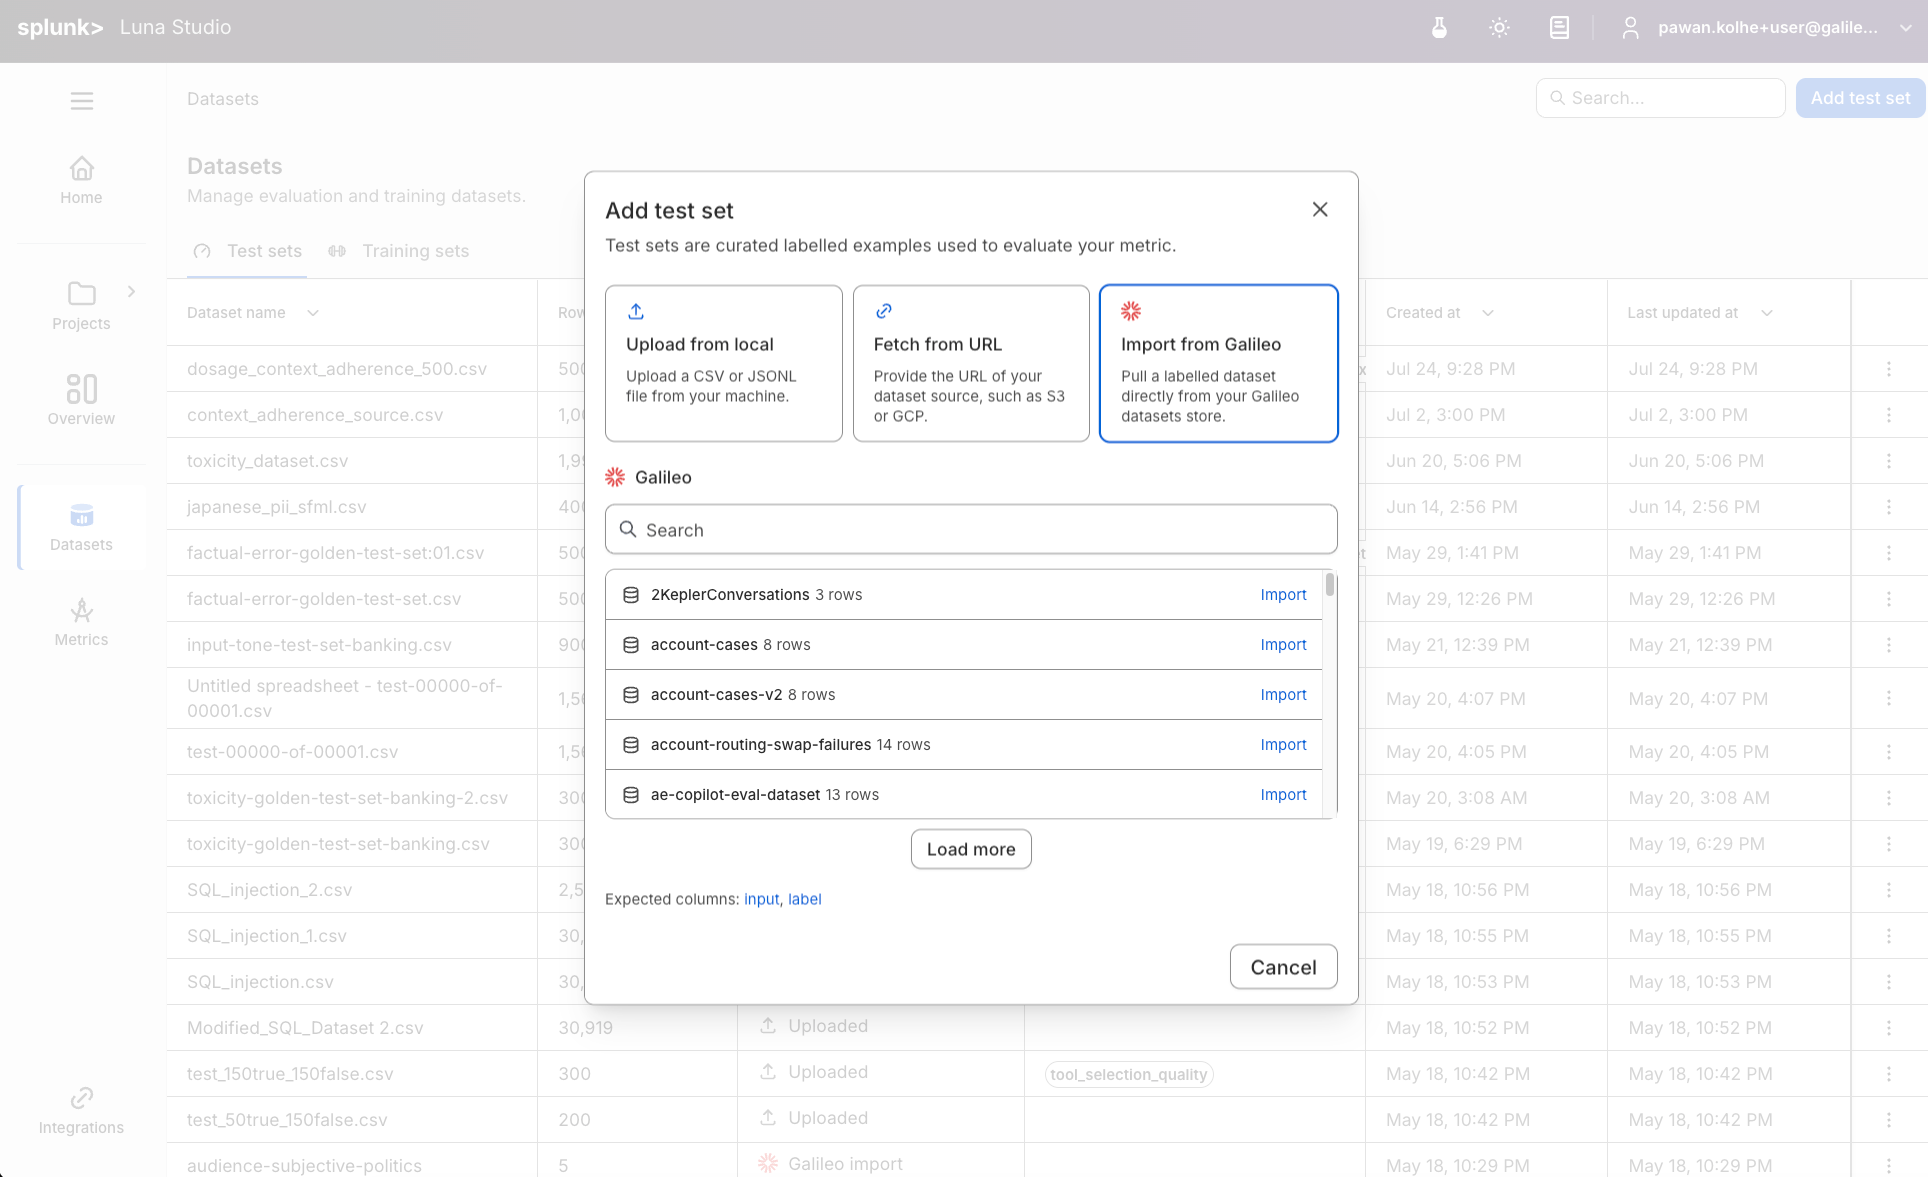Import the 2KeplerConversations dataset
Screen dimensions: 1928x1177
coord(1283,595)
